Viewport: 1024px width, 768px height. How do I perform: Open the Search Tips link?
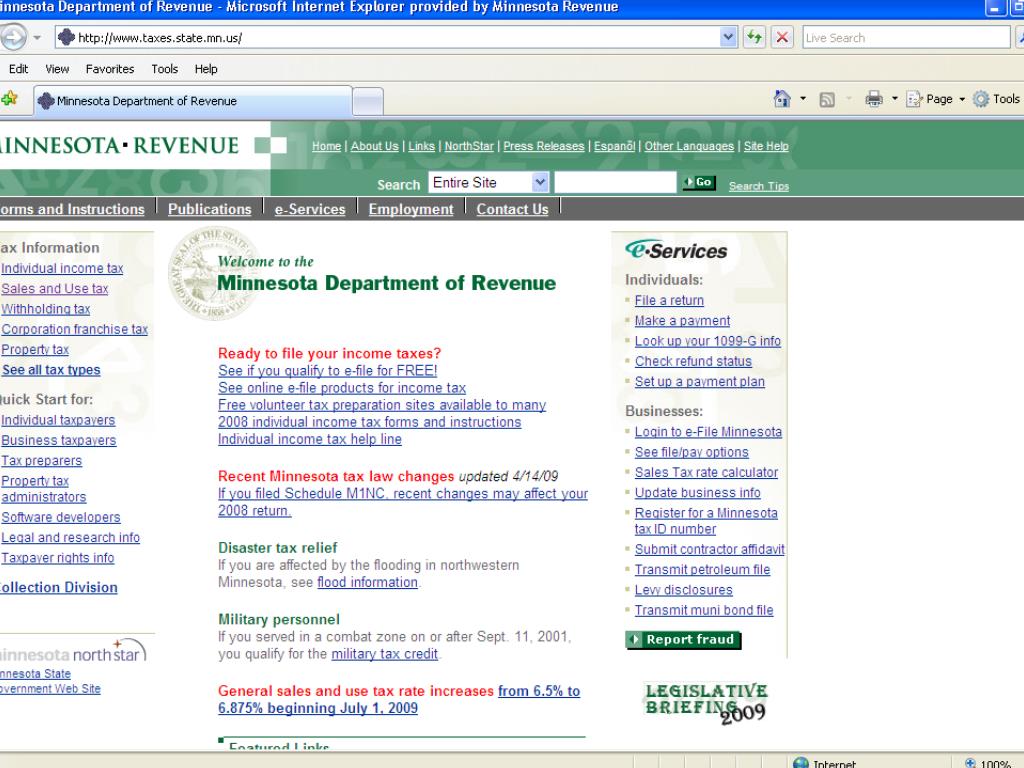[x=759, y=186]
